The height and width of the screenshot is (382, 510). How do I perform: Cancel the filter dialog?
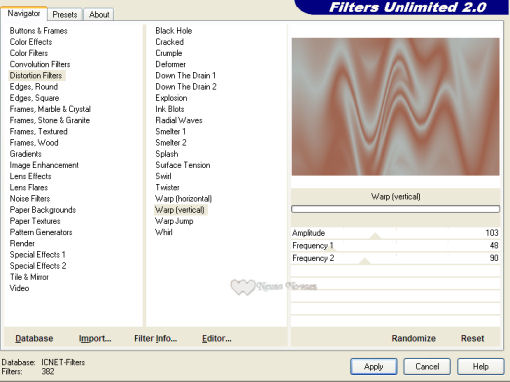(x=427, y=367)
